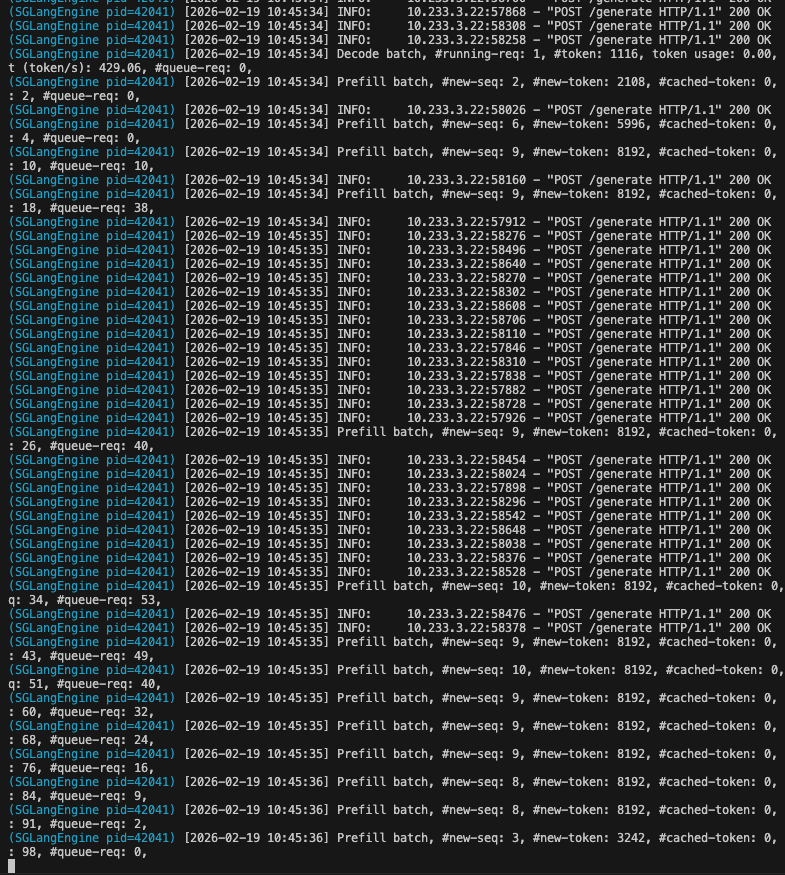785x875 pixels.
Task: Click the log line with address 10.233.3.22:58310
Action: tap(390, 362)
